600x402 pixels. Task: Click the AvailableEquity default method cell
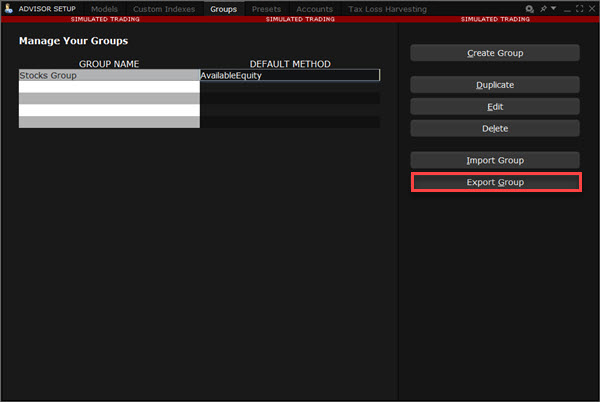coord(290,75)
